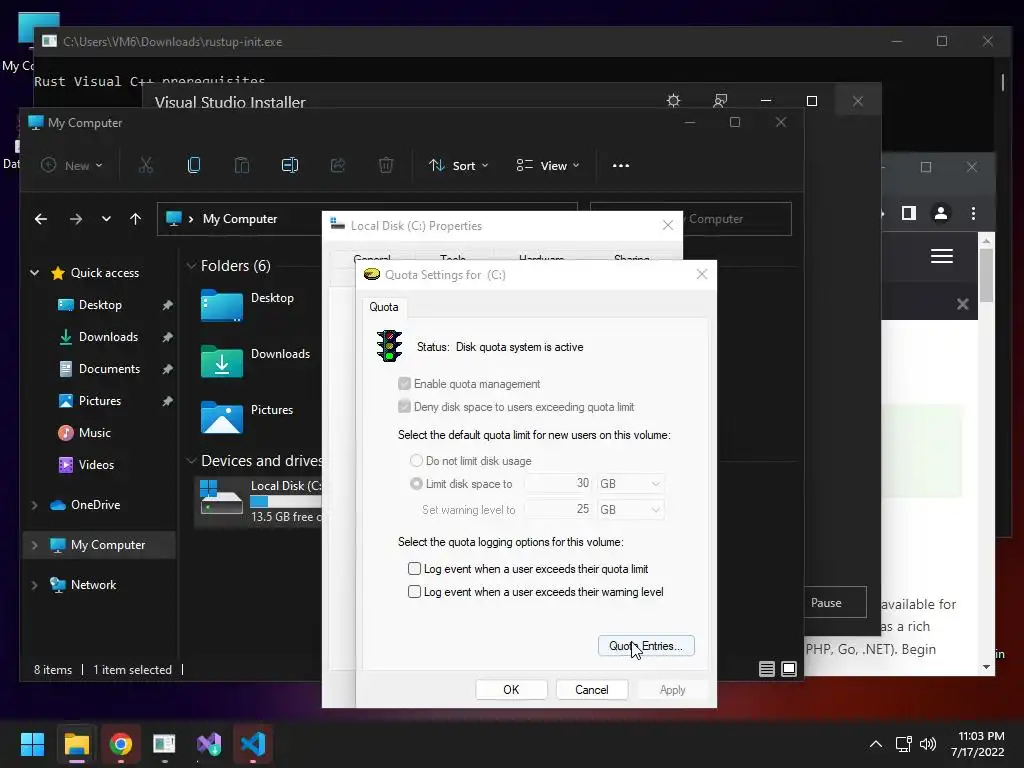Show hidden system tray icons
The width and height of the screenshot is (1024, 768).
coord(876,744)
